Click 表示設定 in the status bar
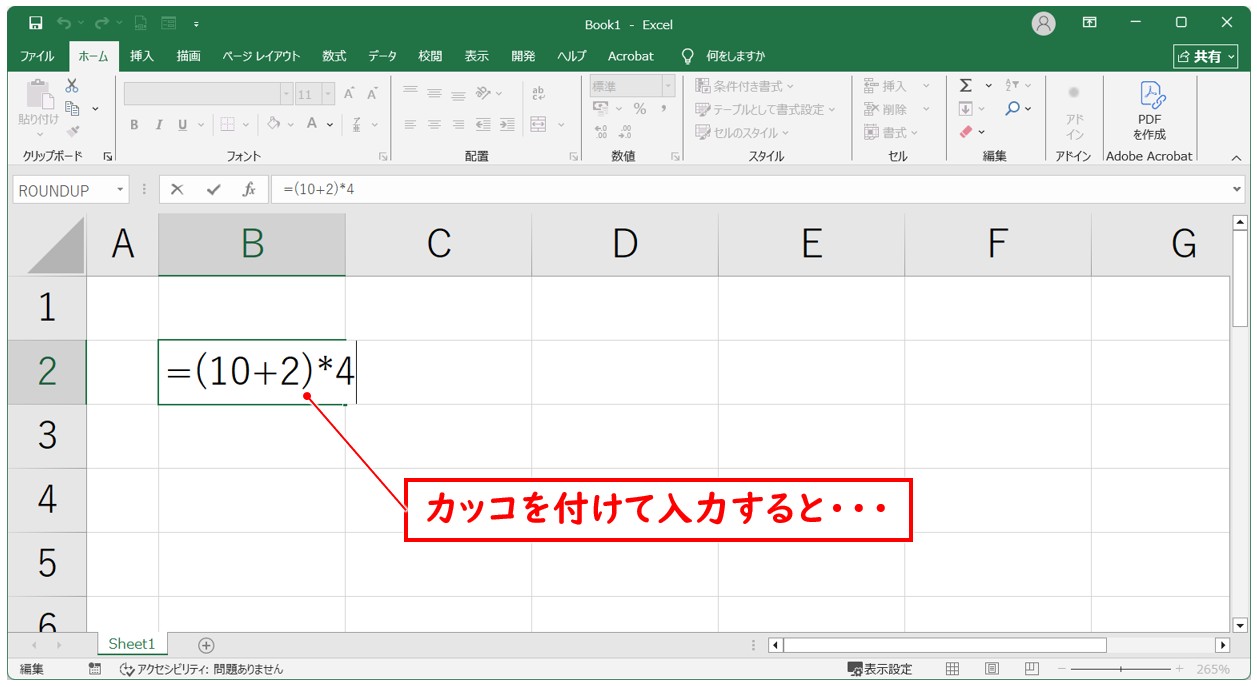The height and width of the screenshot is (687, 1257). point(880,669)
